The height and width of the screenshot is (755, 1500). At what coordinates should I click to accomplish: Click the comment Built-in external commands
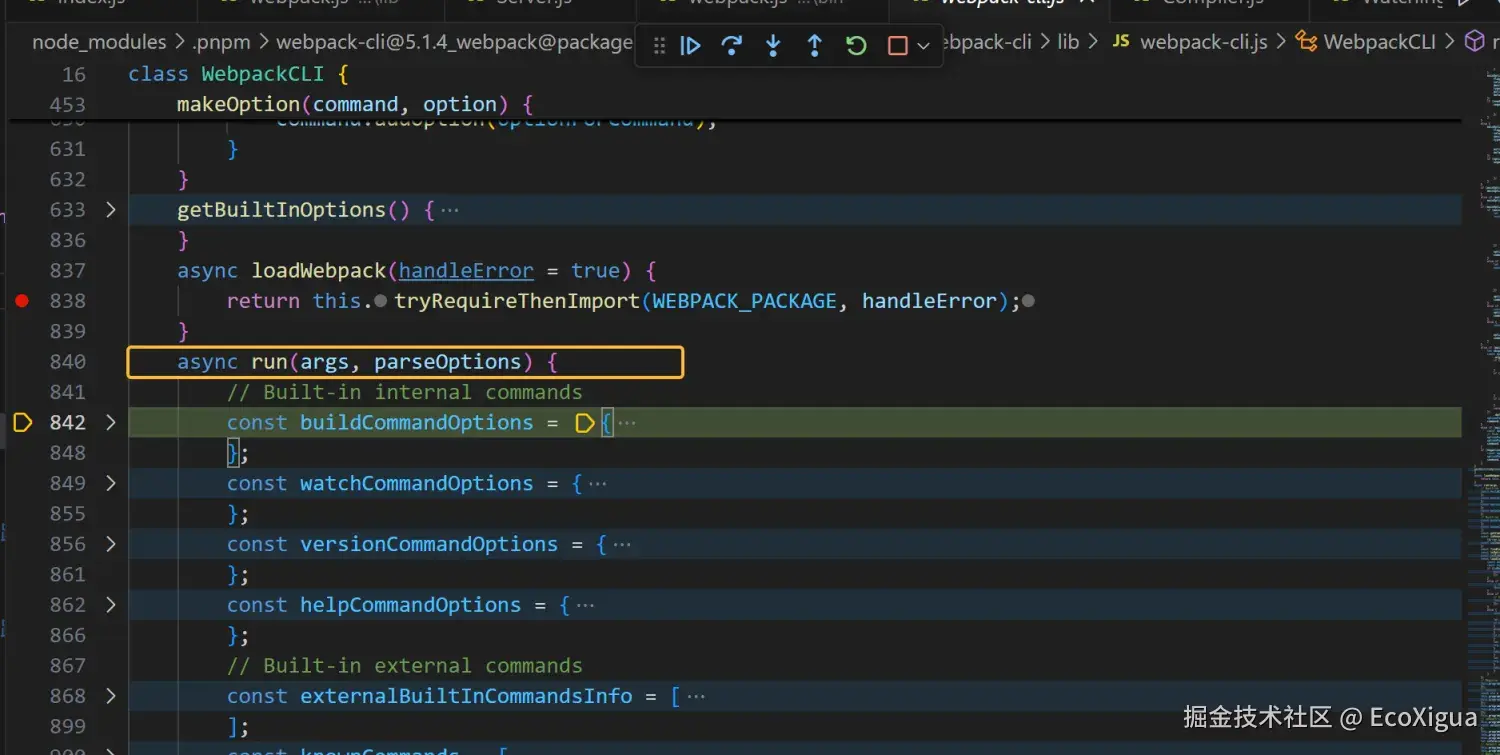point(405,666)
